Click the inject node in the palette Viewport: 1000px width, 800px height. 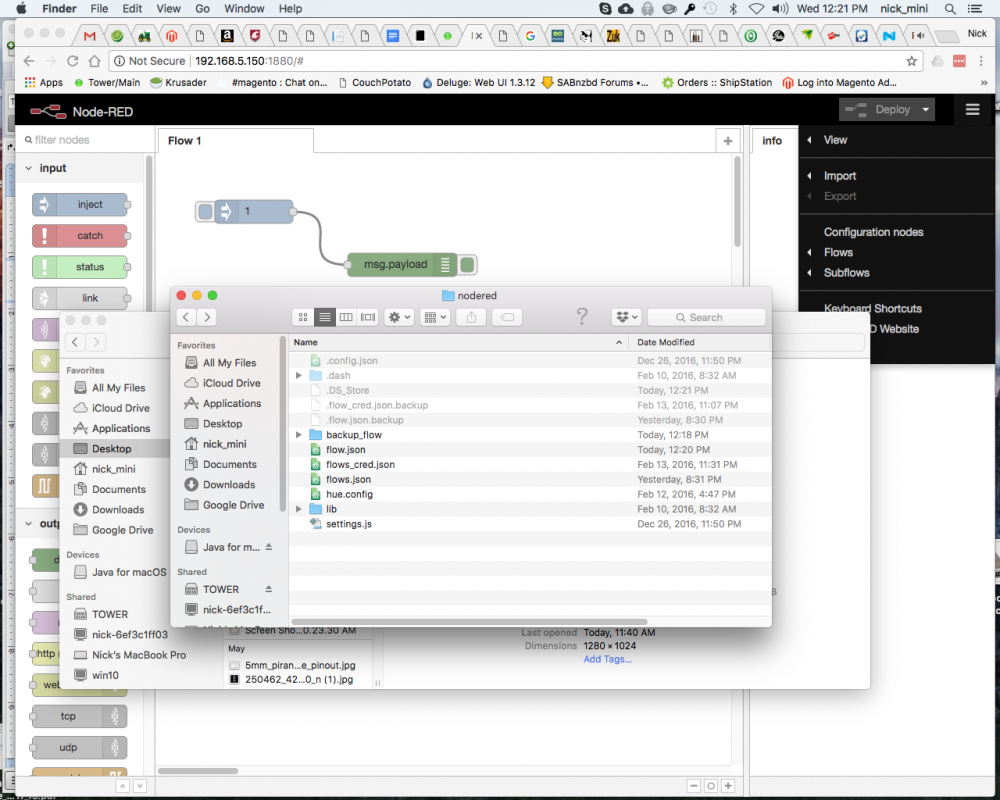pyautogui.click(x=80, y=205)
